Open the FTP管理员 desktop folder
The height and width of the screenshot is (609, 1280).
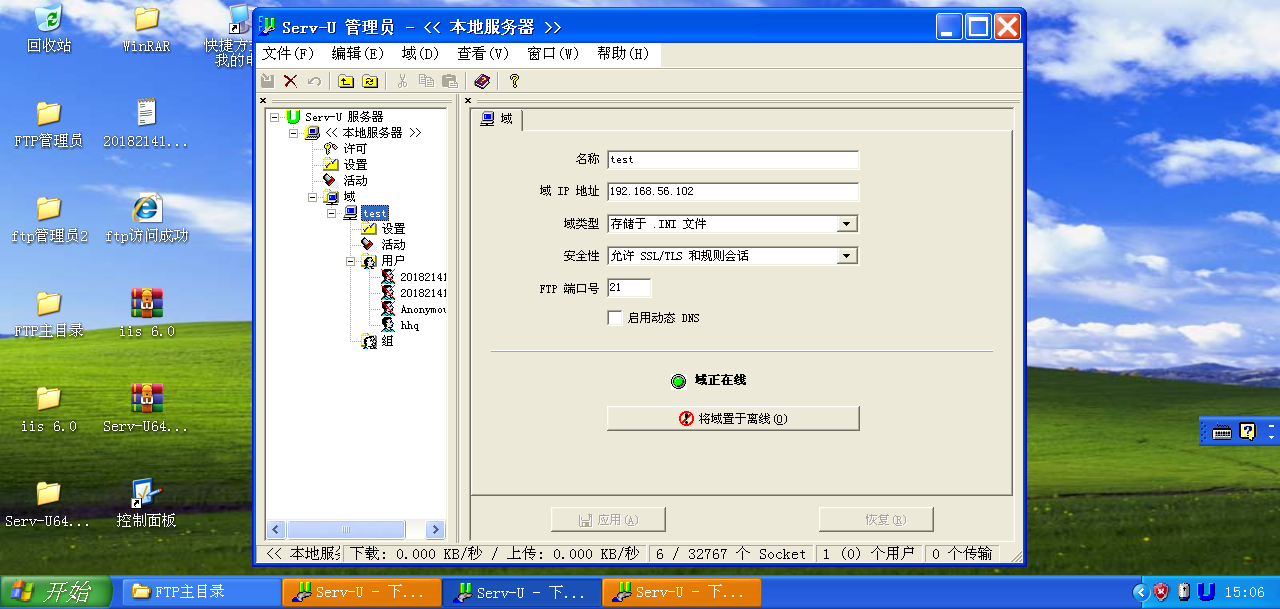(x=48, y=124)
